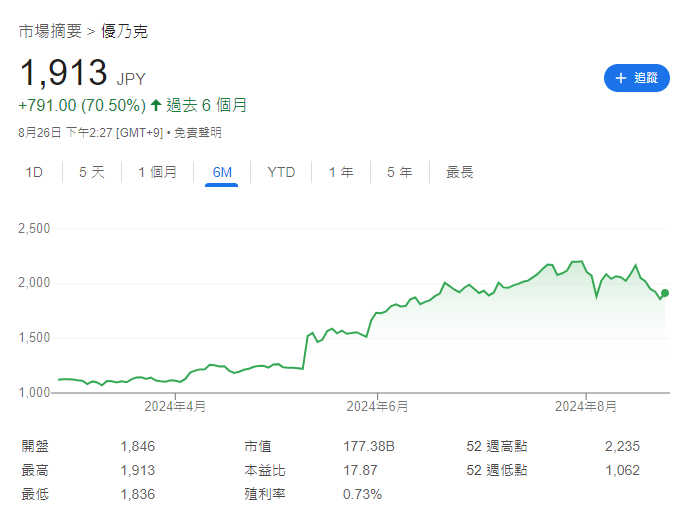Click the plus icon on the 追蹤 button

point(620,78)
